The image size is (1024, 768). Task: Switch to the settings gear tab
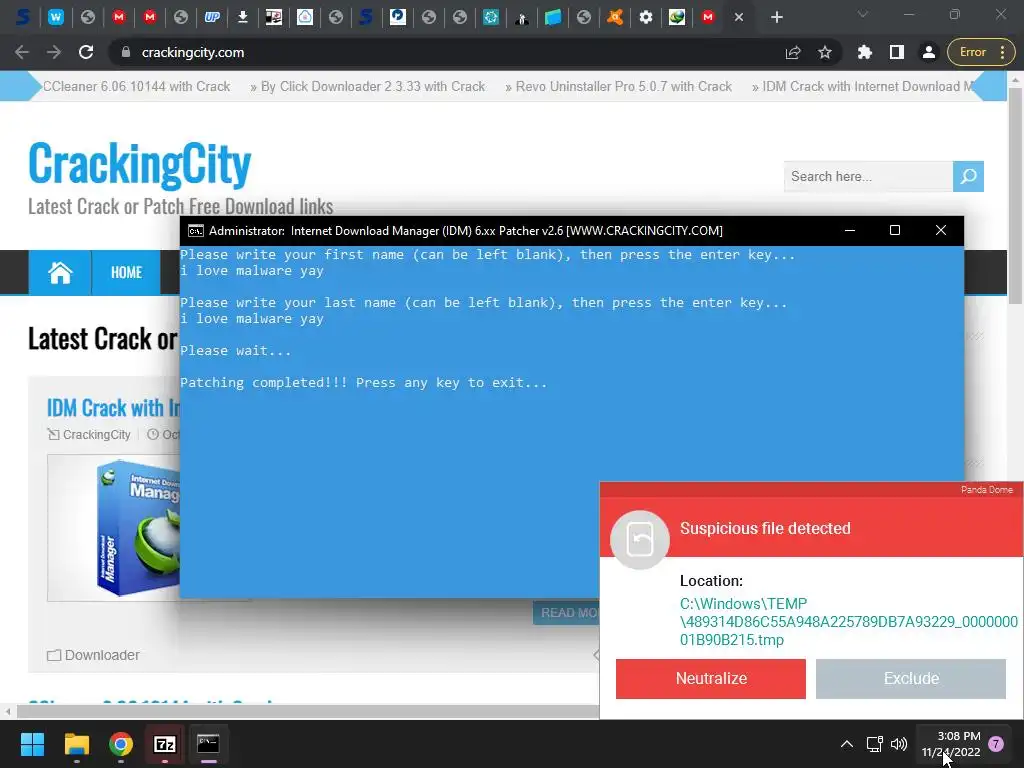645,18
